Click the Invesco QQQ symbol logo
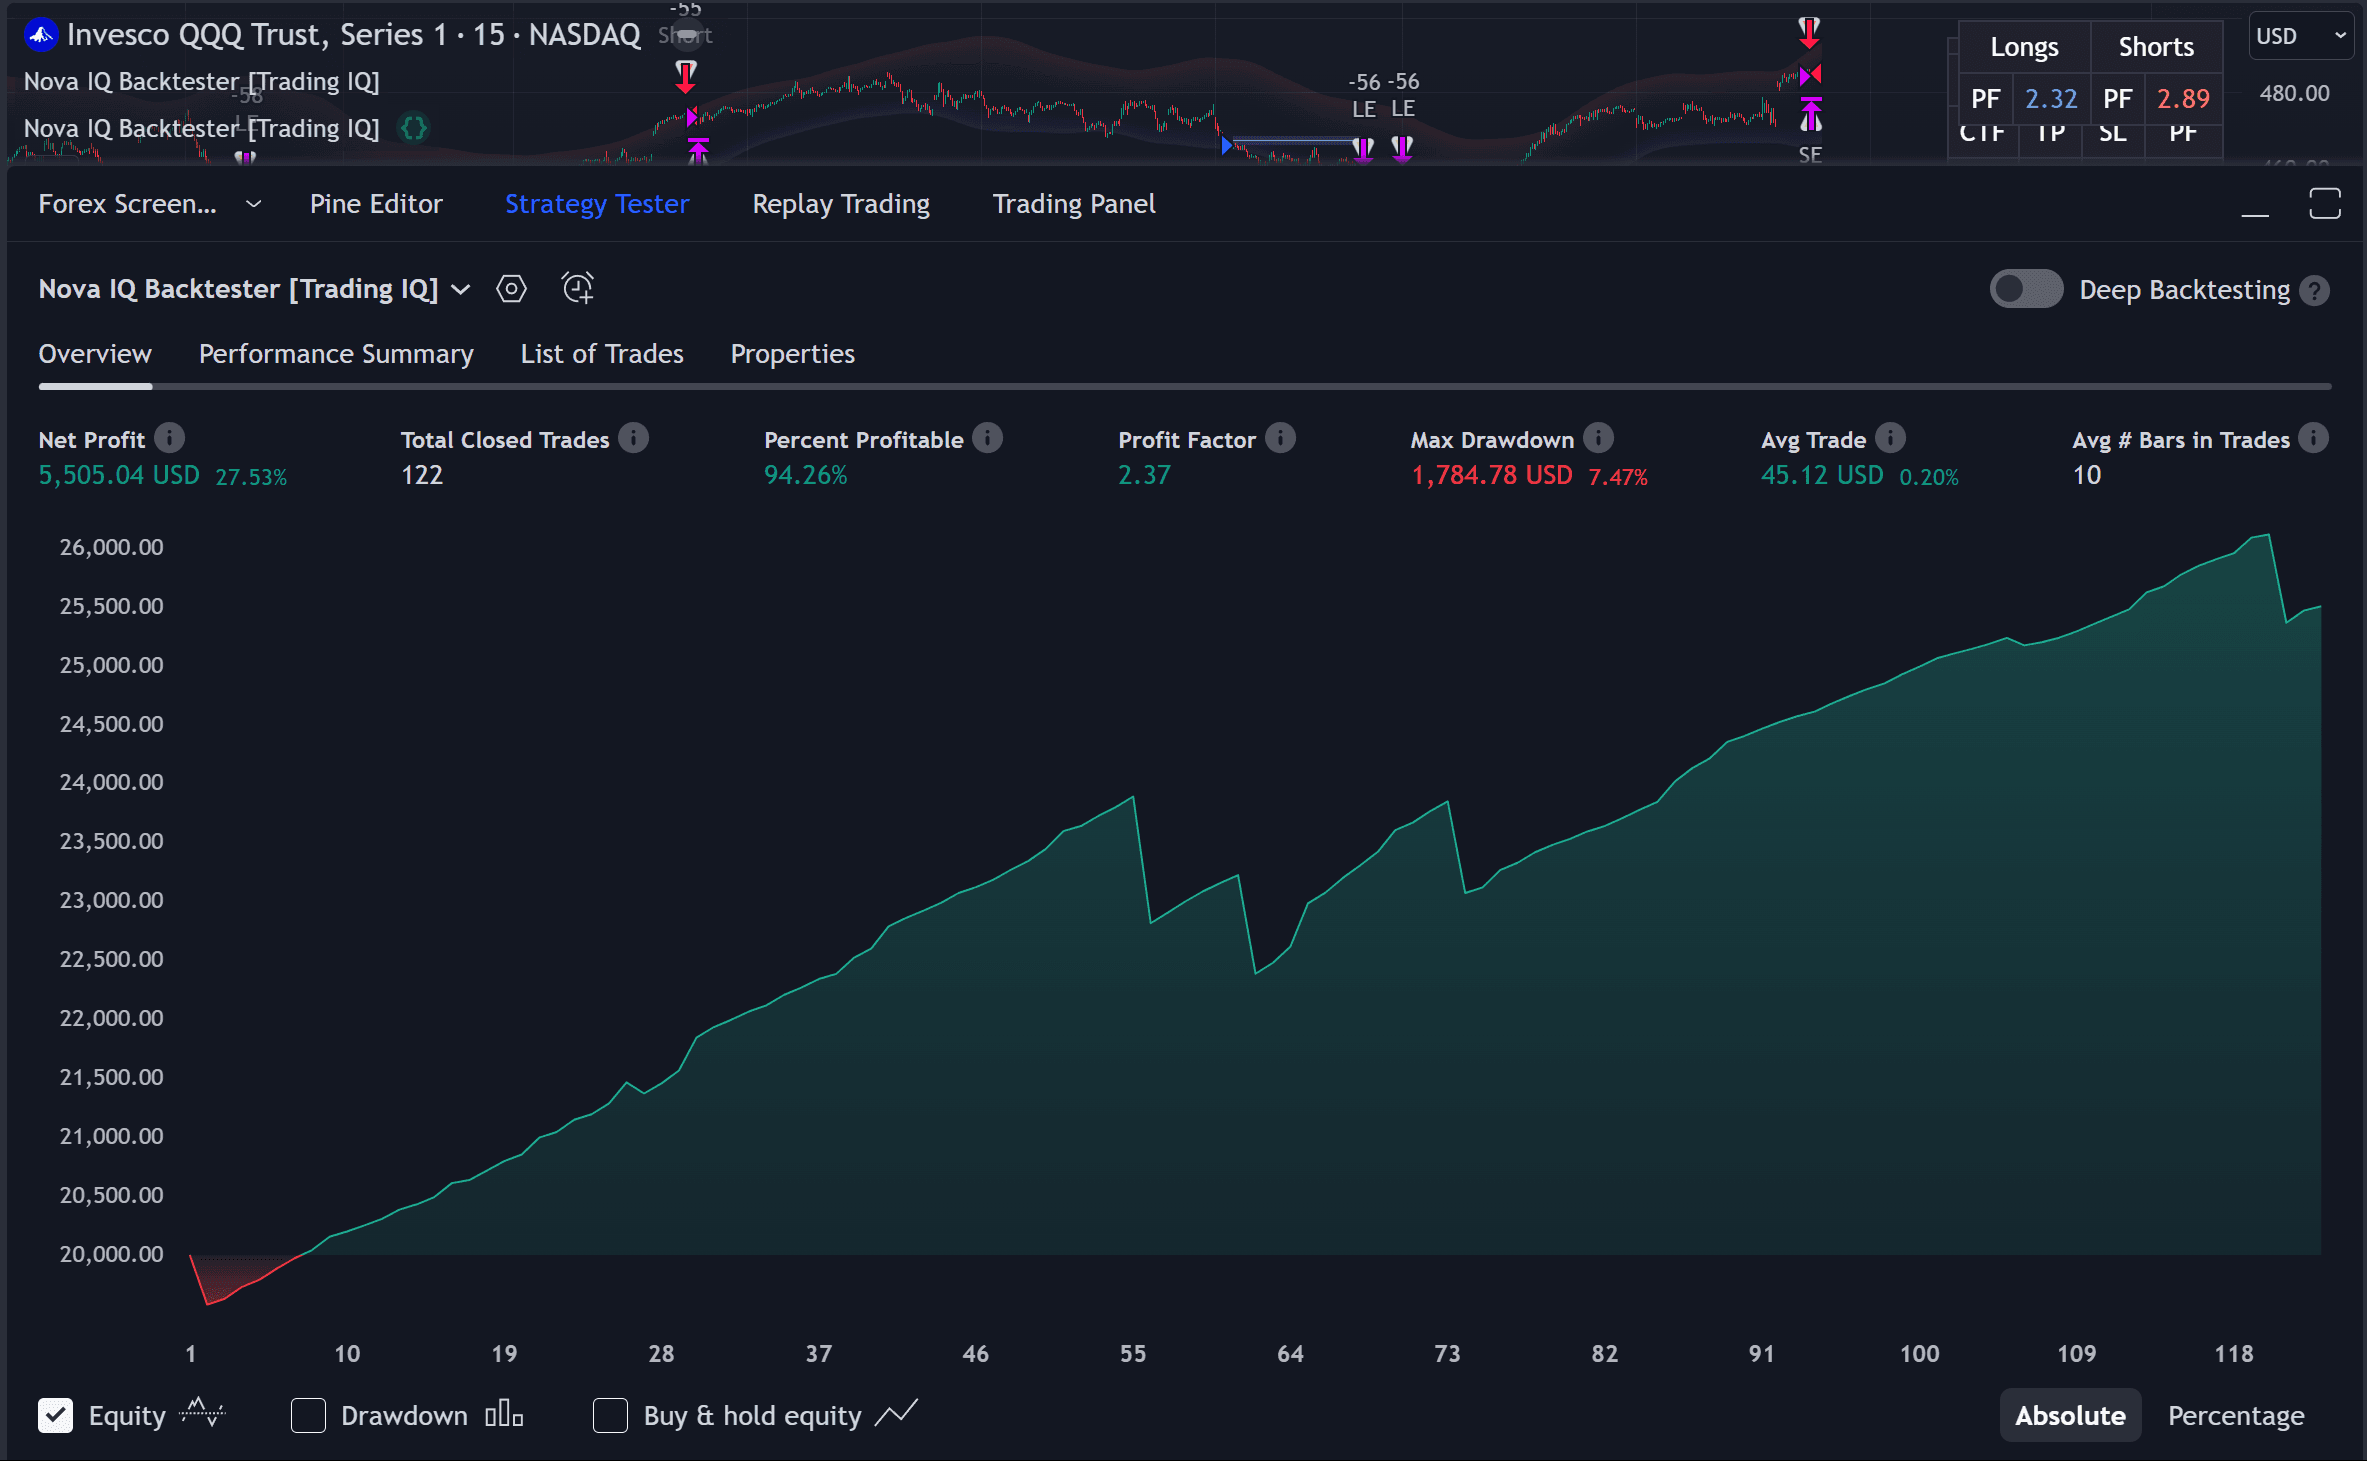 pos(41,35)
